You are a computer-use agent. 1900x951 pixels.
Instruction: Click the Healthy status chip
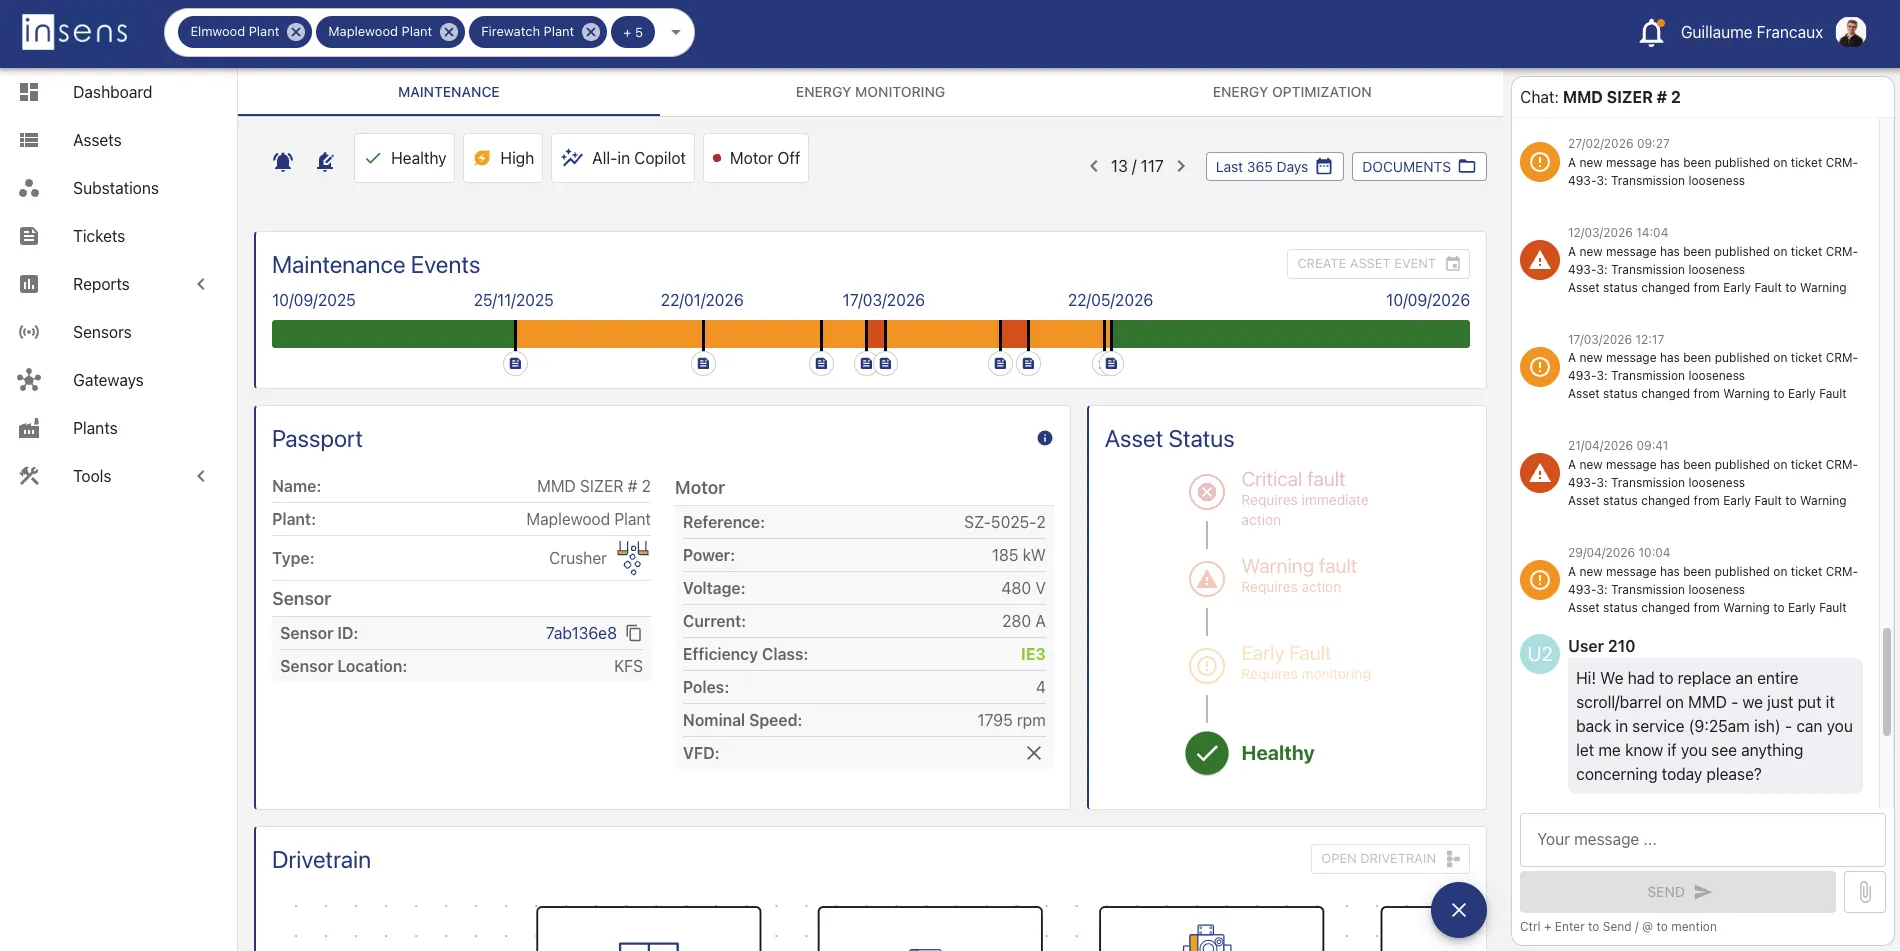pyautogui.click(x=405, y=158)
